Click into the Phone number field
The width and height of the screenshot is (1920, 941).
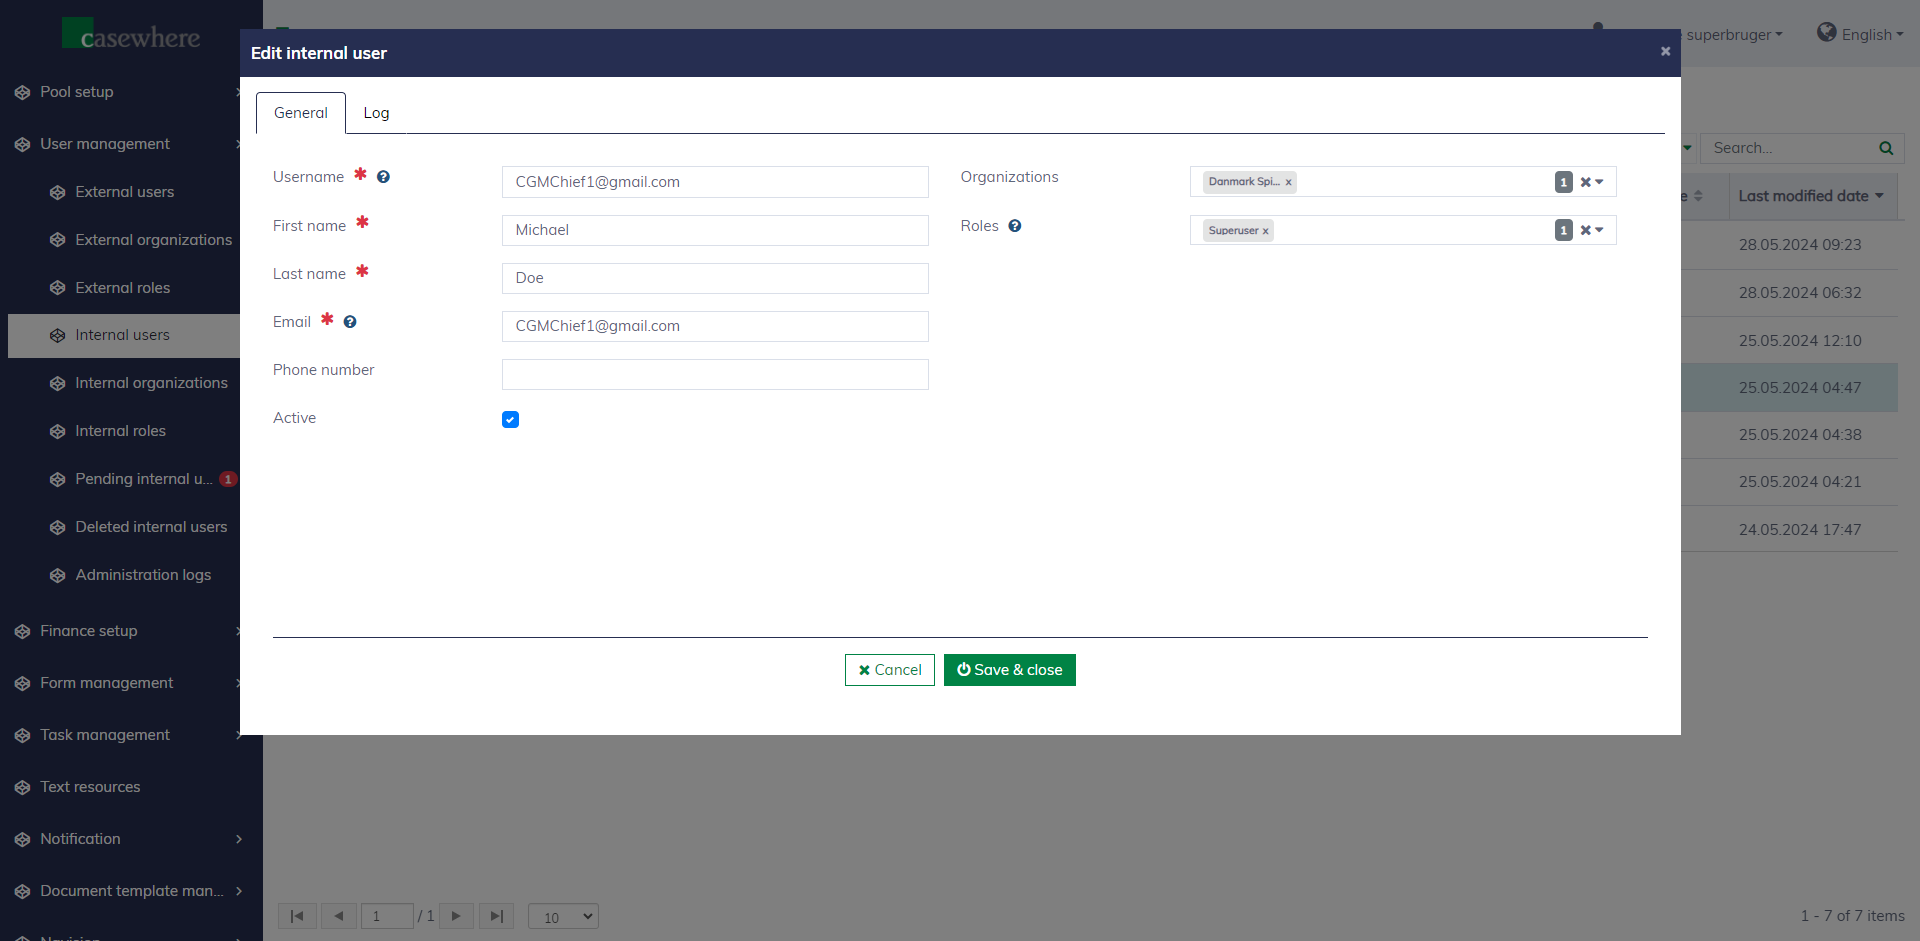(714, 374)
